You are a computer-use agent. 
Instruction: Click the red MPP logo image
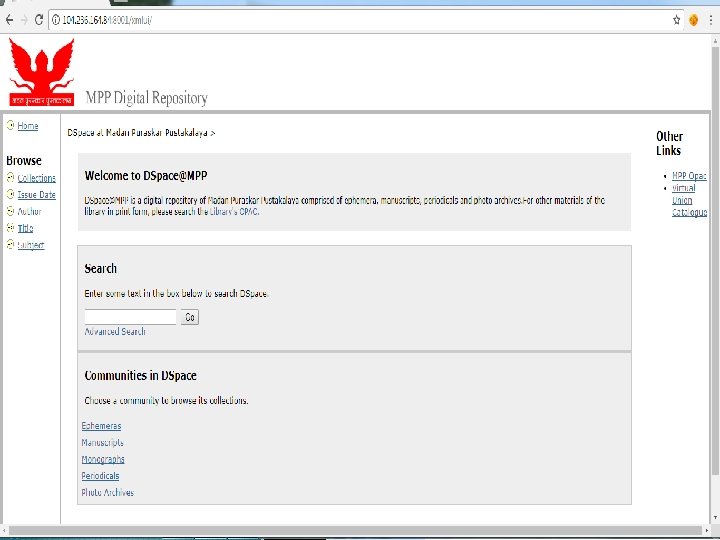(x=41, y=72)
